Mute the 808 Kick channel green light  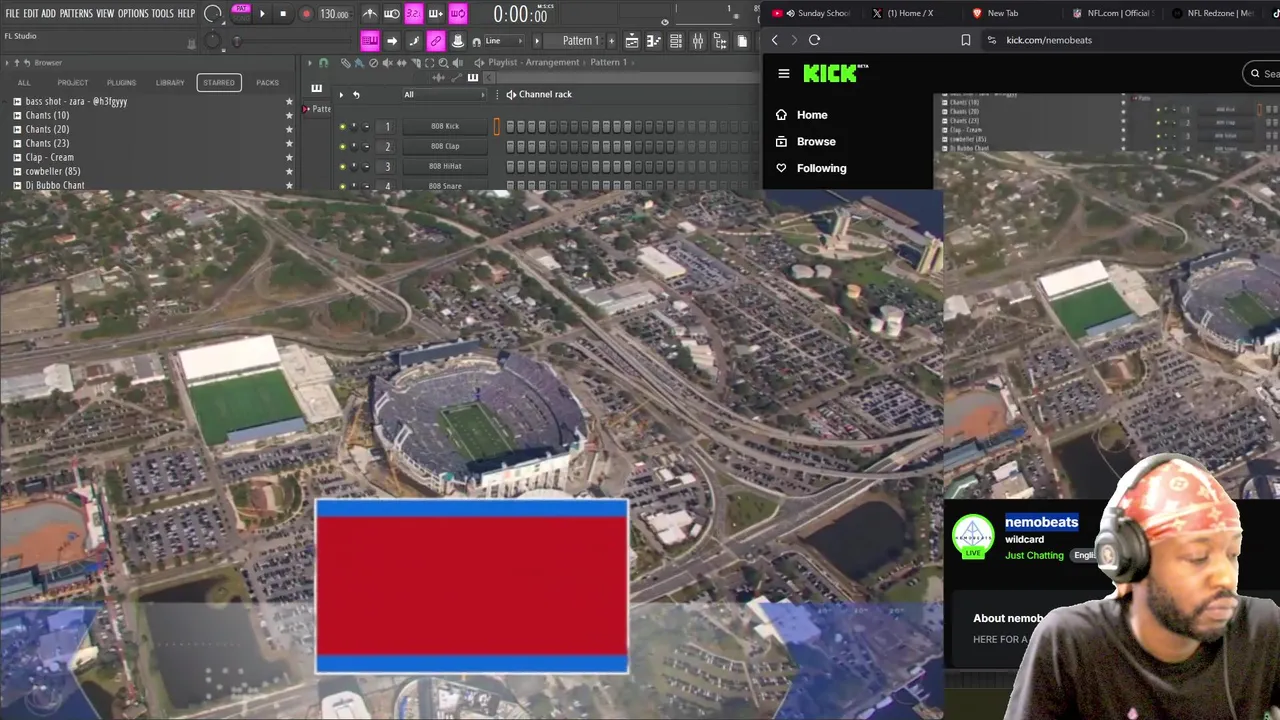[342, 126]
